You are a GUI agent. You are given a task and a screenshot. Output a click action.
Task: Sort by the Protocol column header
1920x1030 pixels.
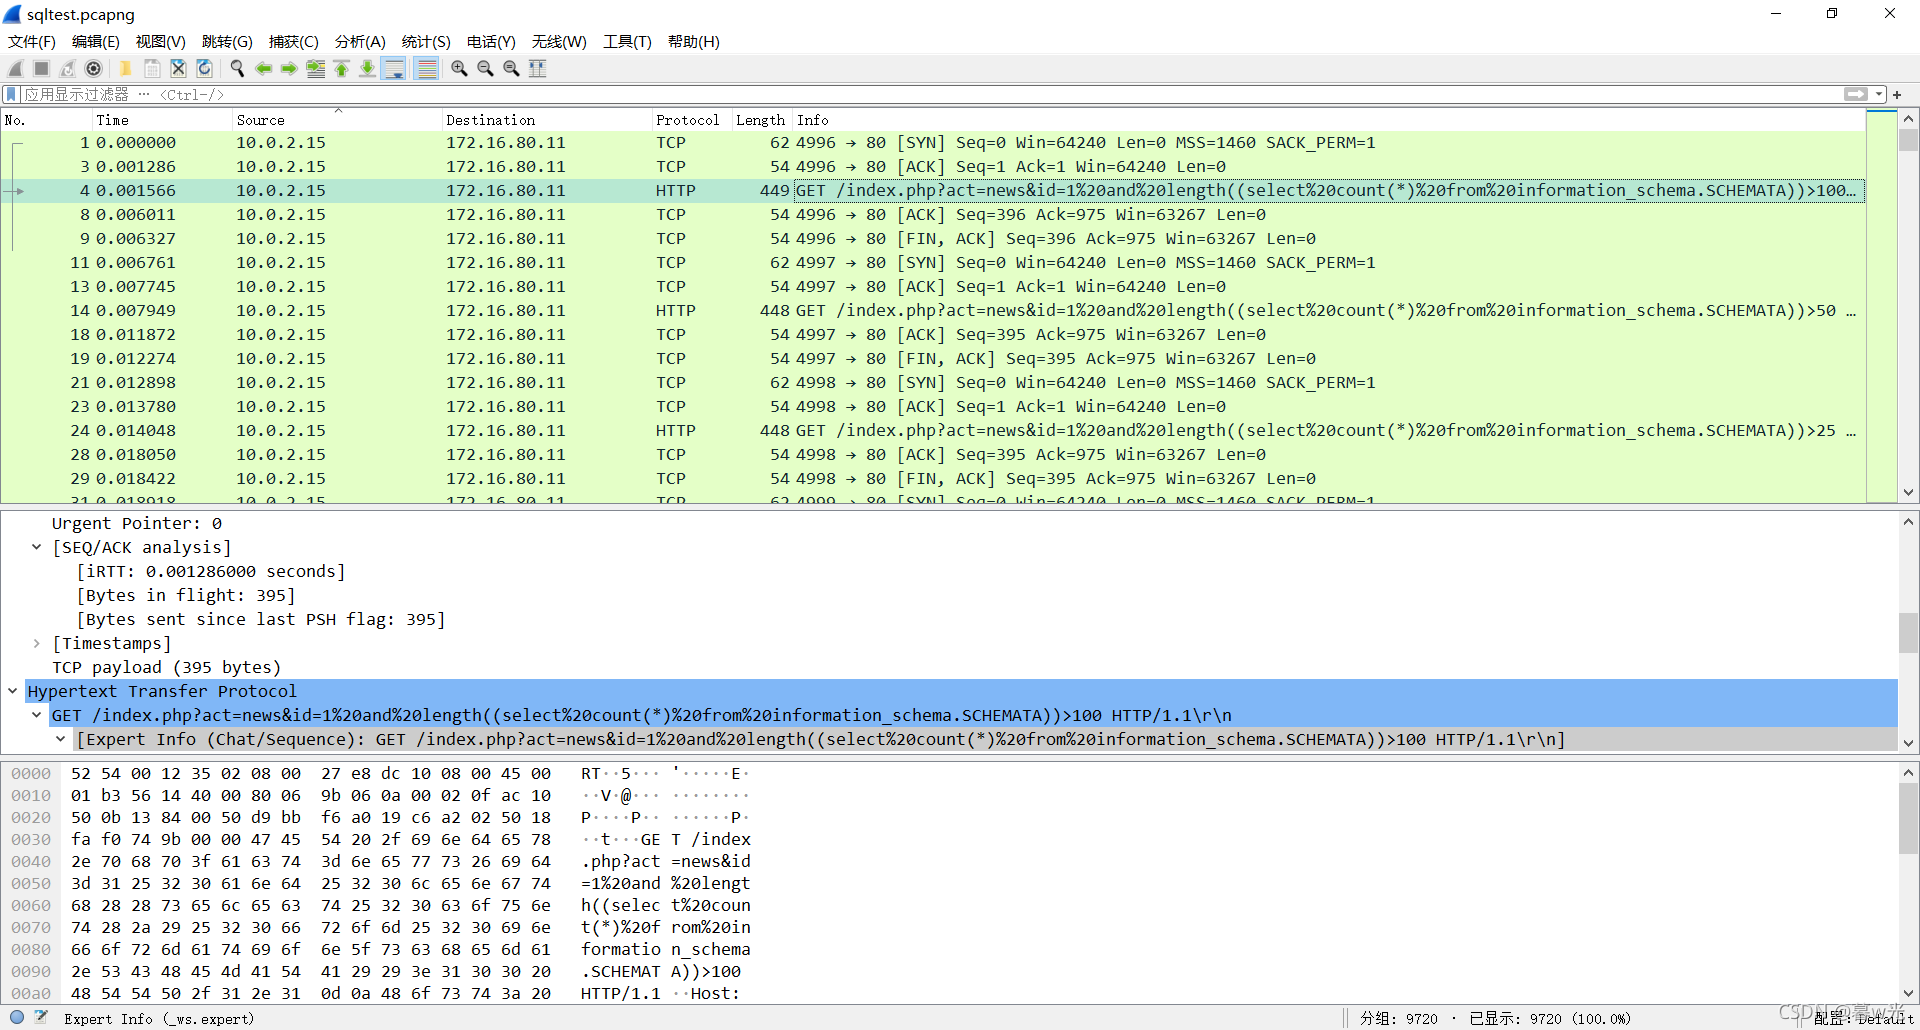[692, 120]
